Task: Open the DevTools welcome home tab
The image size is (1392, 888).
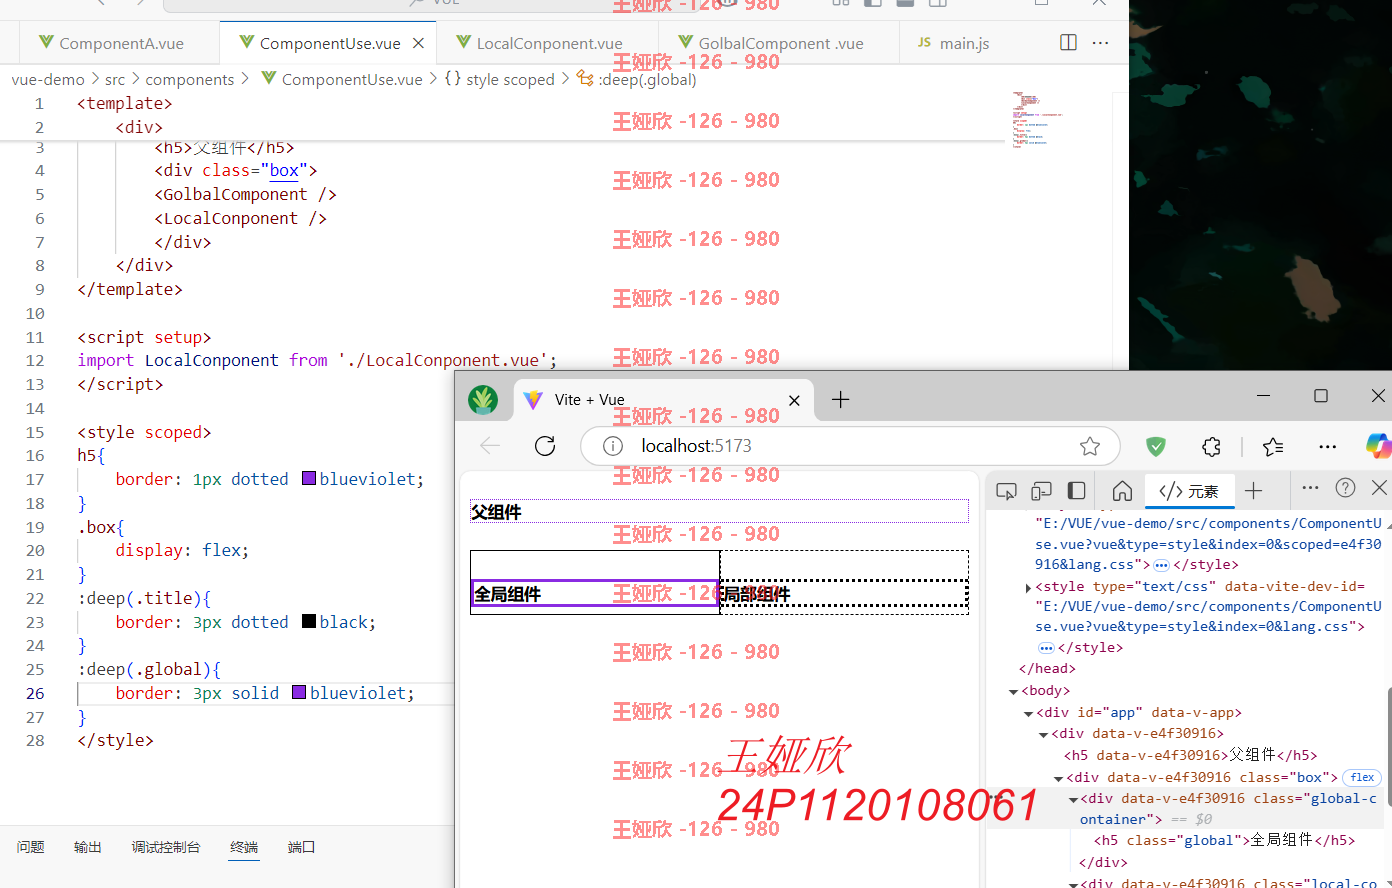Action: [1122, 490]
